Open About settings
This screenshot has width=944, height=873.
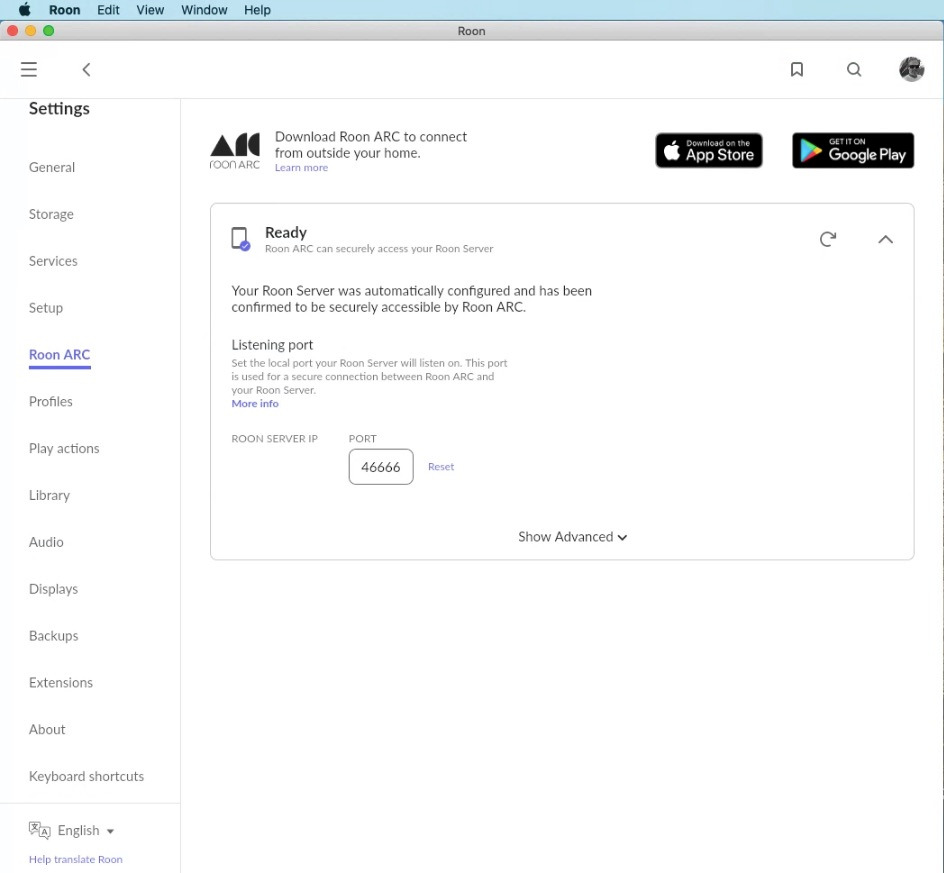point(47,729)
